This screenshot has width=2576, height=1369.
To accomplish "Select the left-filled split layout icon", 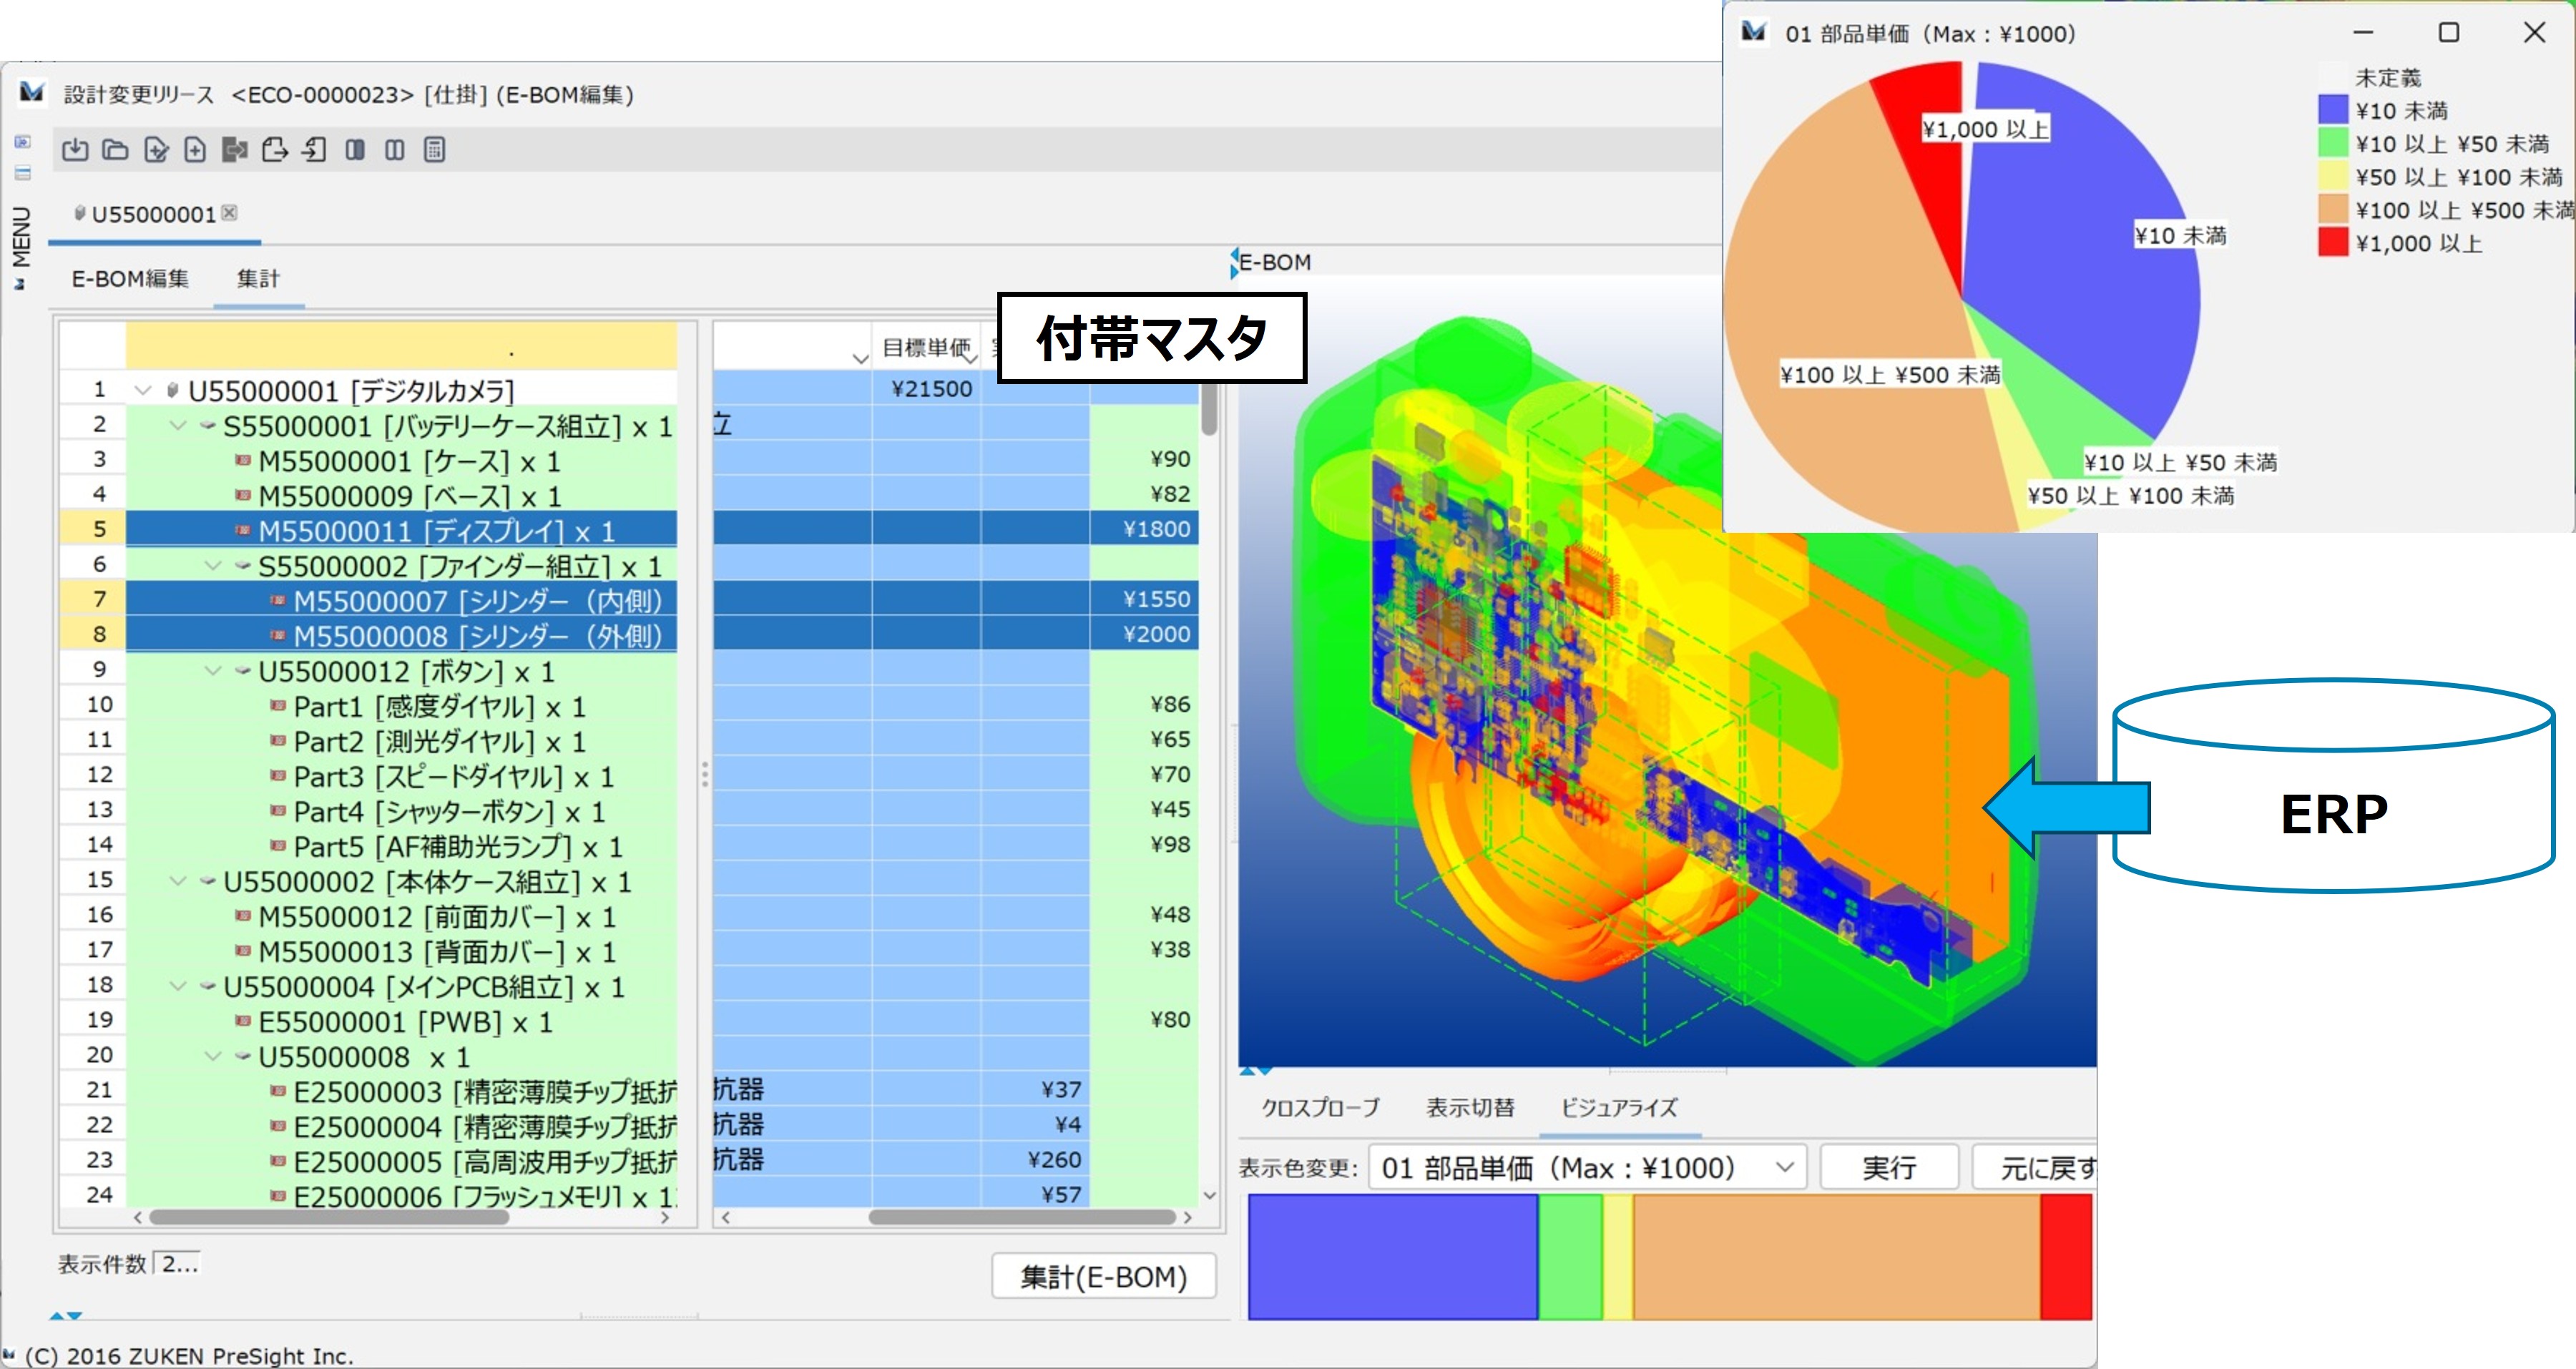I will [x=355, y=150].
